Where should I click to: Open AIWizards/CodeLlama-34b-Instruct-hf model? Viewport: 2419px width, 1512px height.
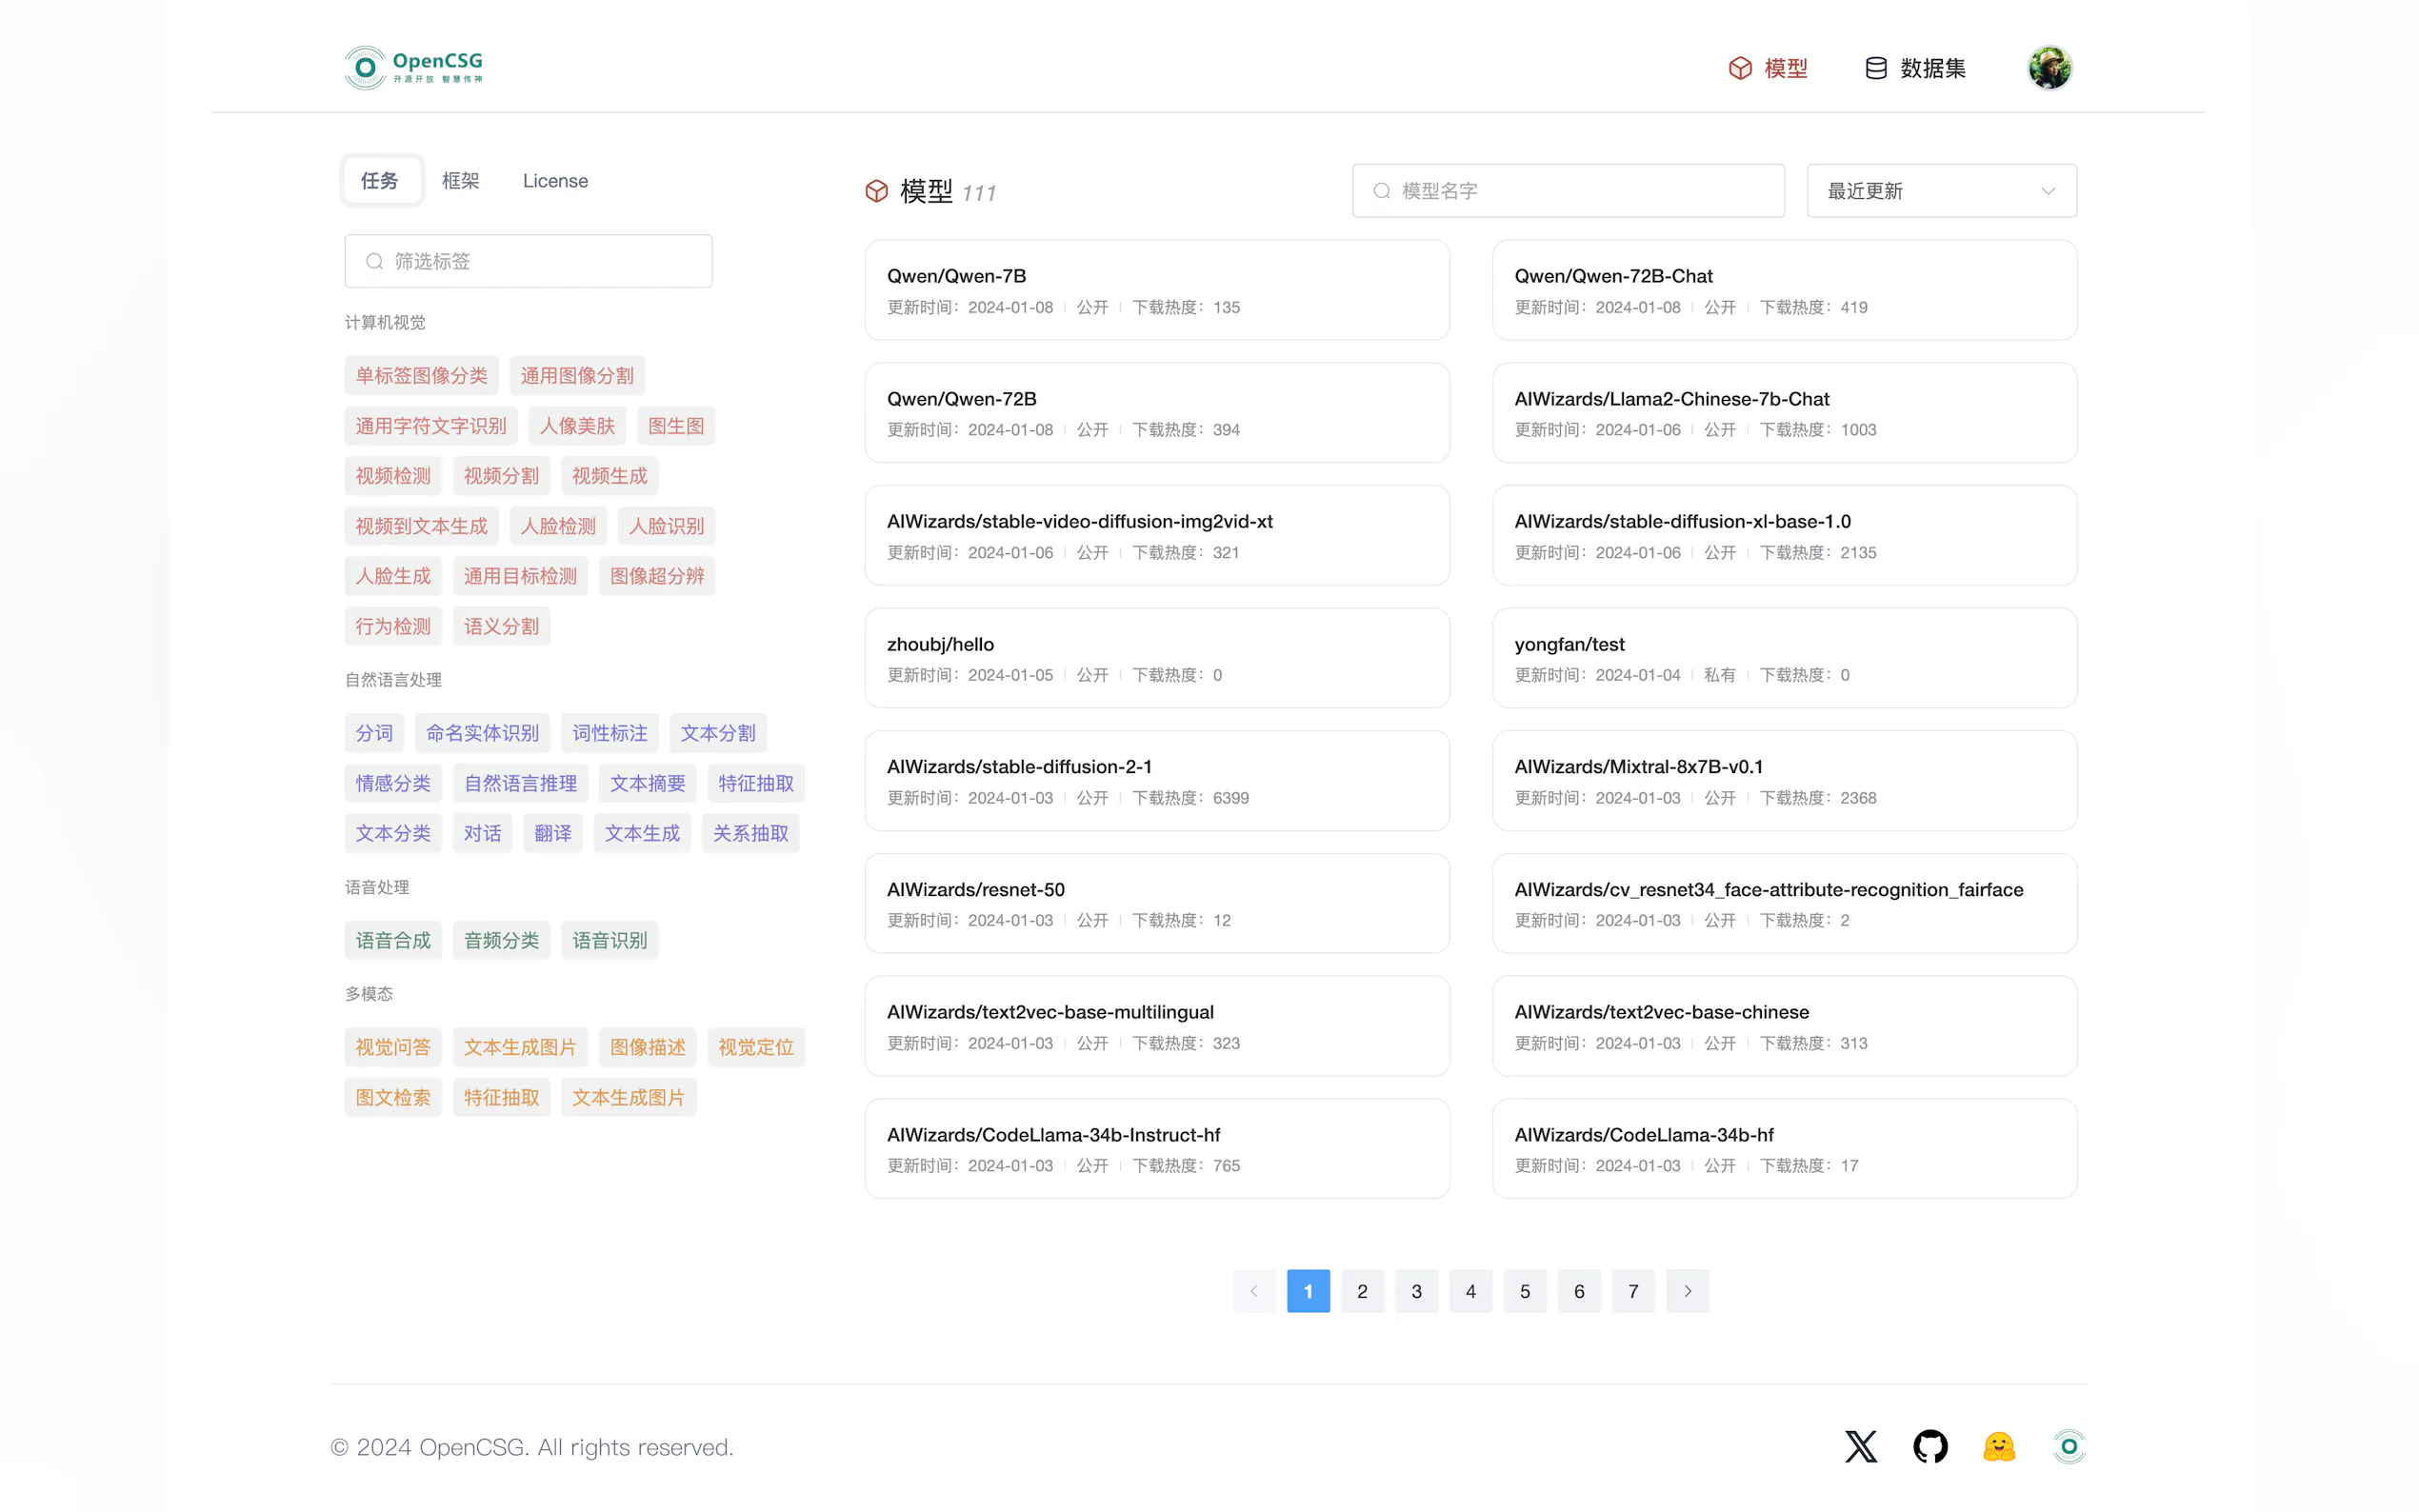1157,1149
